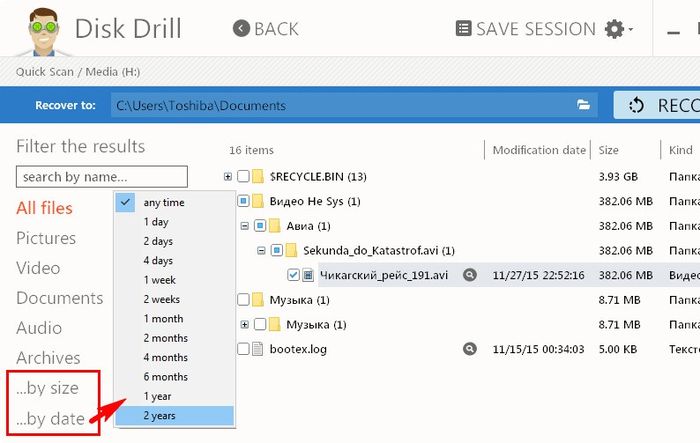Image resolution: width=700 pixels, height=443 pixels.
Task: Select the bootex.log file name
Action: 298,349
